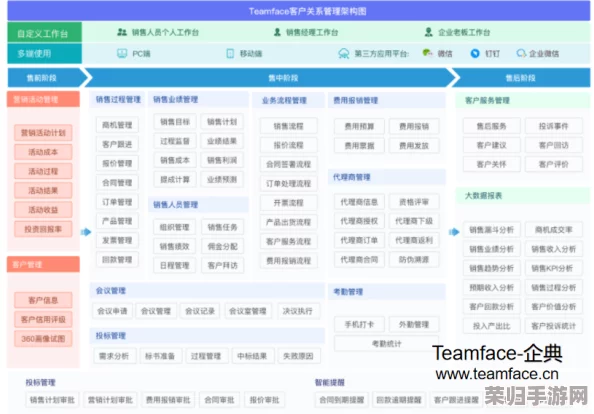
Task: Open 售后服务 box
Action: (x=491, y=126)
